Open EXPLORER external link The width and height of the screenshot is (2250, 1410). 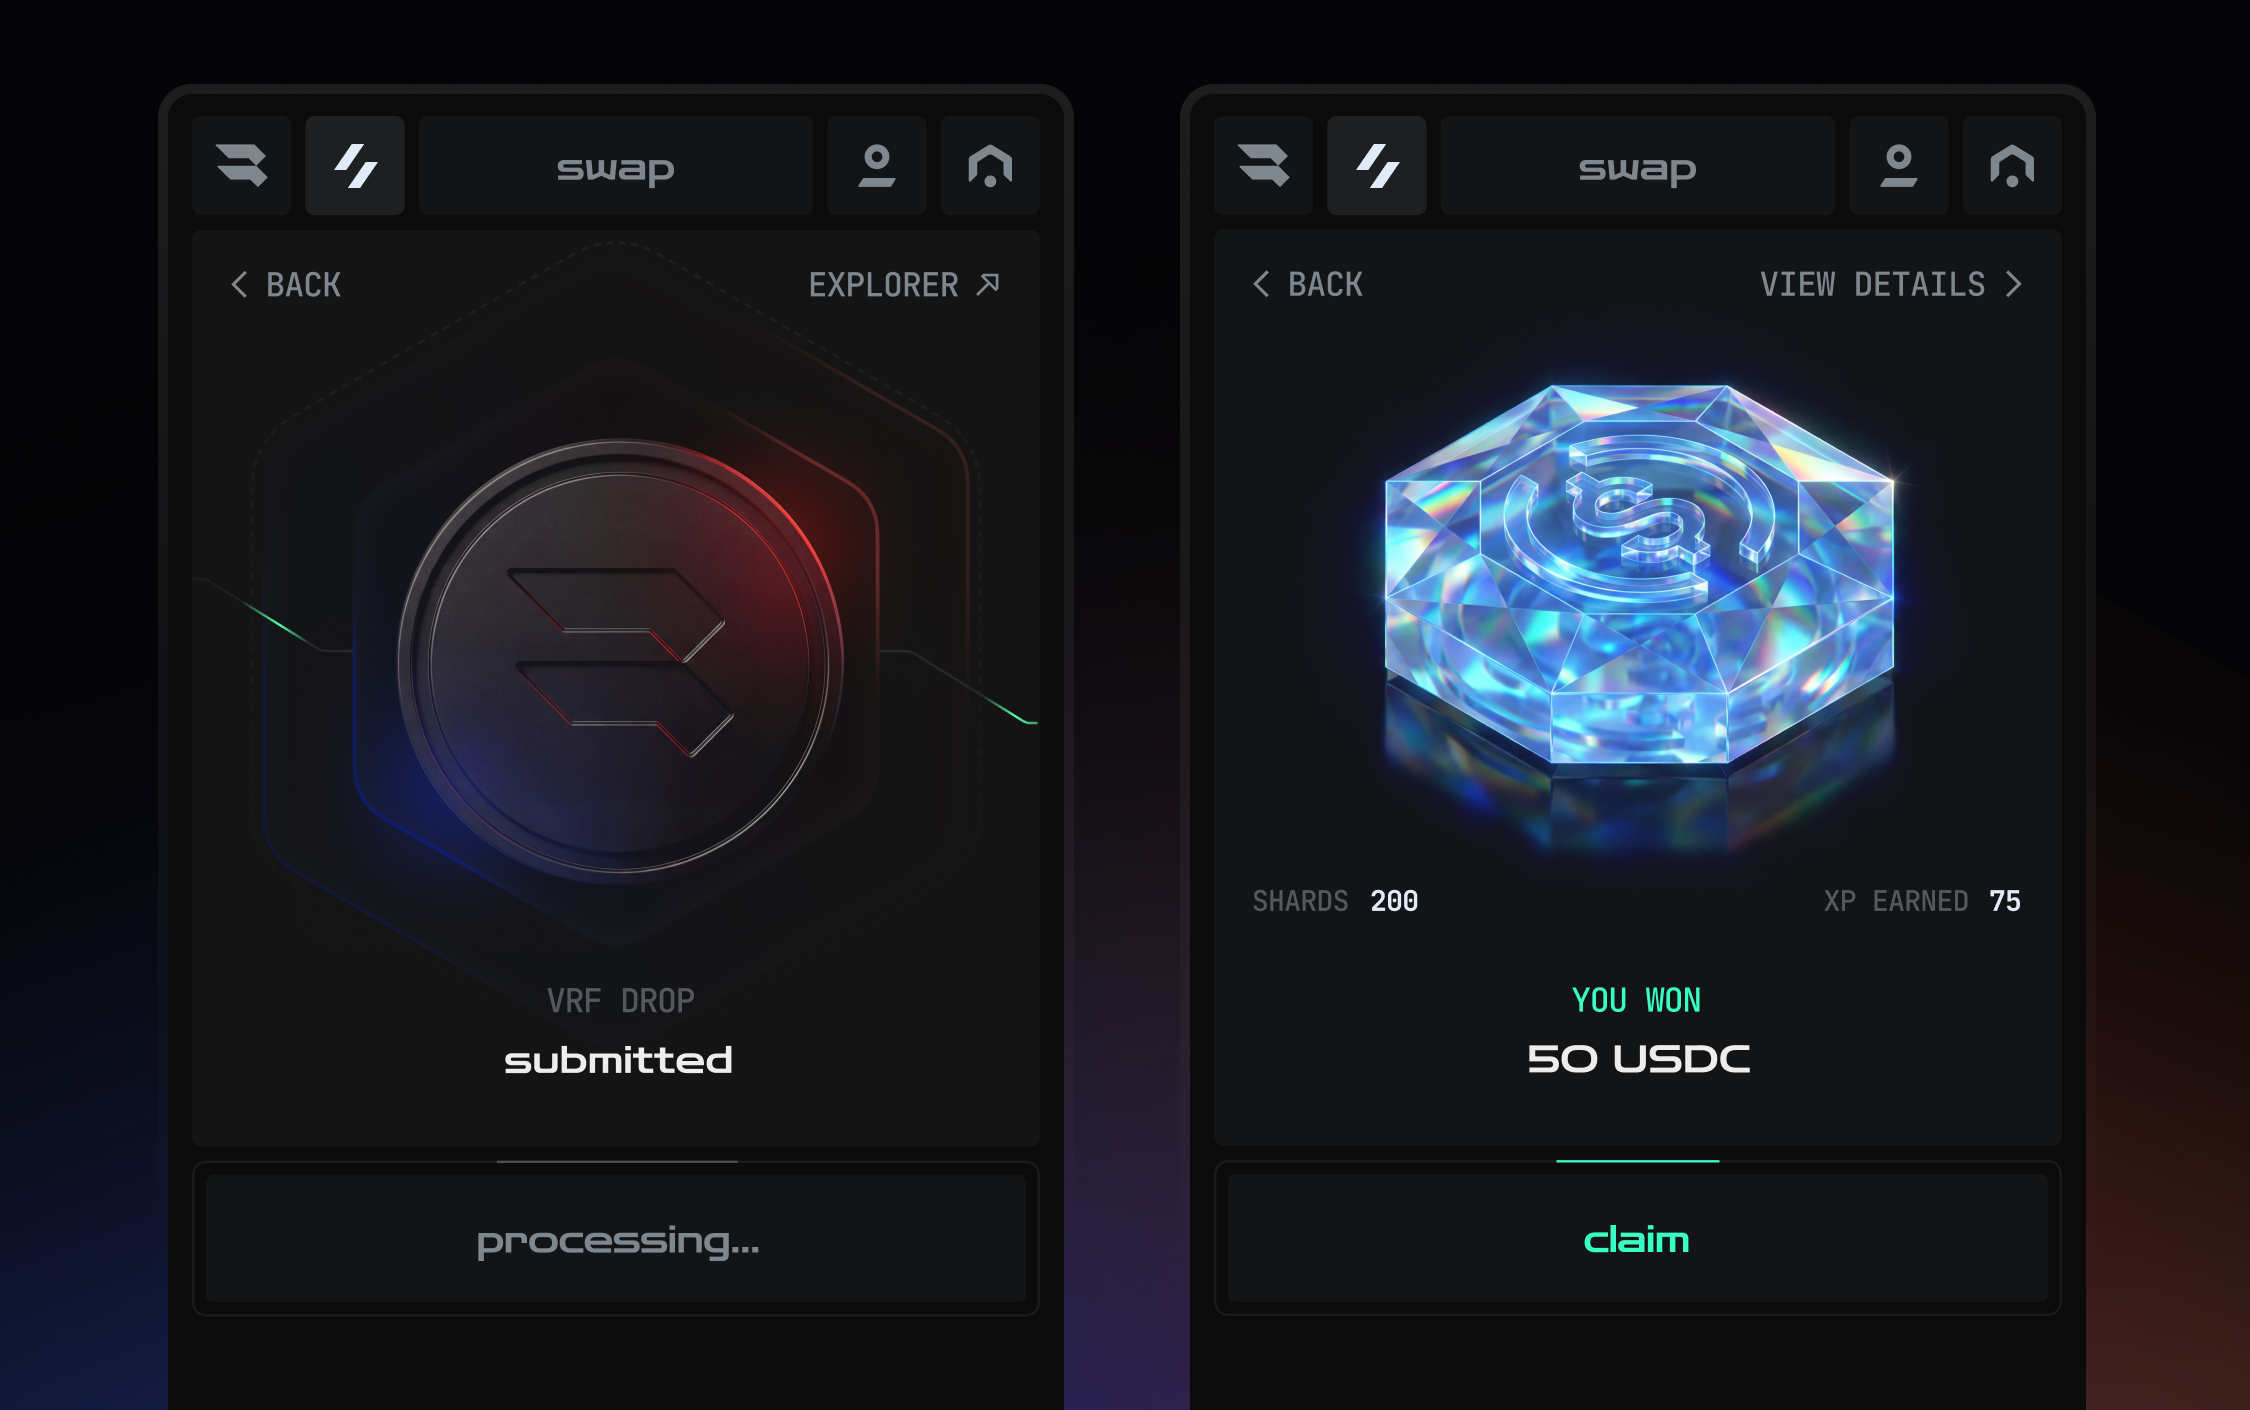click(904, 285)
